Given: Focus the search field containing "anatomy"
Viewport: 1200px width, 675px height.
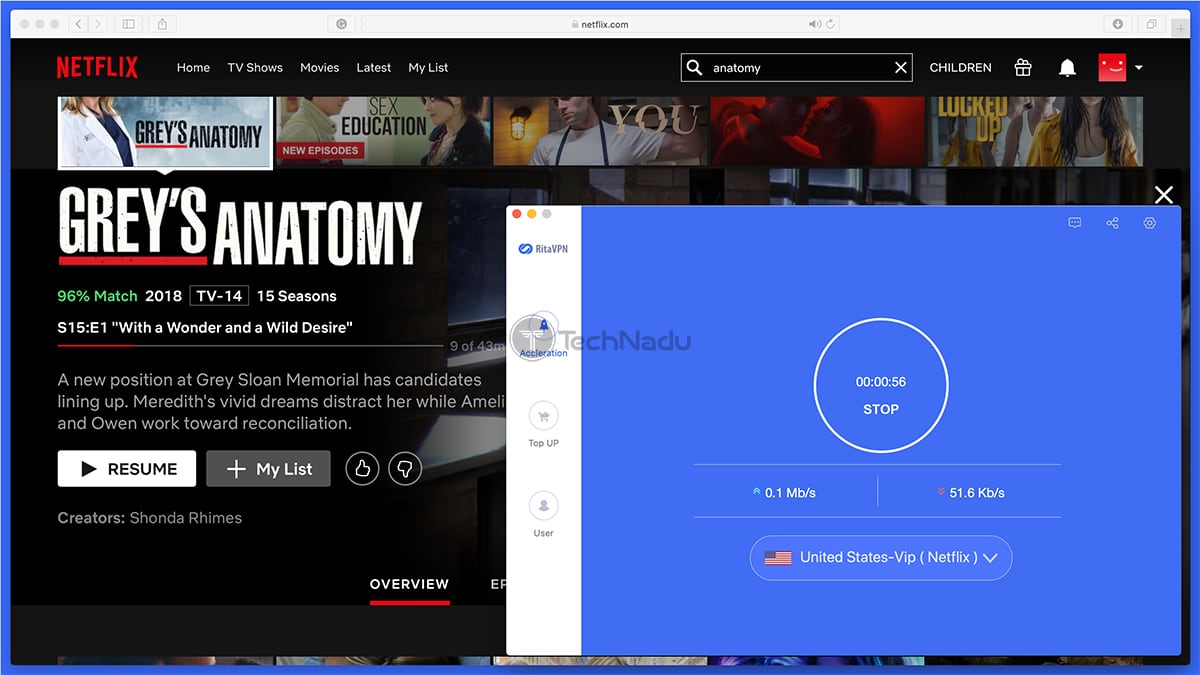Looking at the screenshot, I should [x=798, y=68].
